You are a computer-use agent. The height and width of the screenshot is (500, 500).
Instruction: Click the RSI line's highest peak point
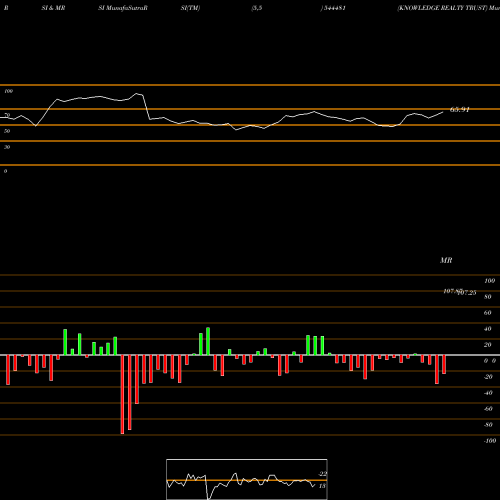(136, 94)
